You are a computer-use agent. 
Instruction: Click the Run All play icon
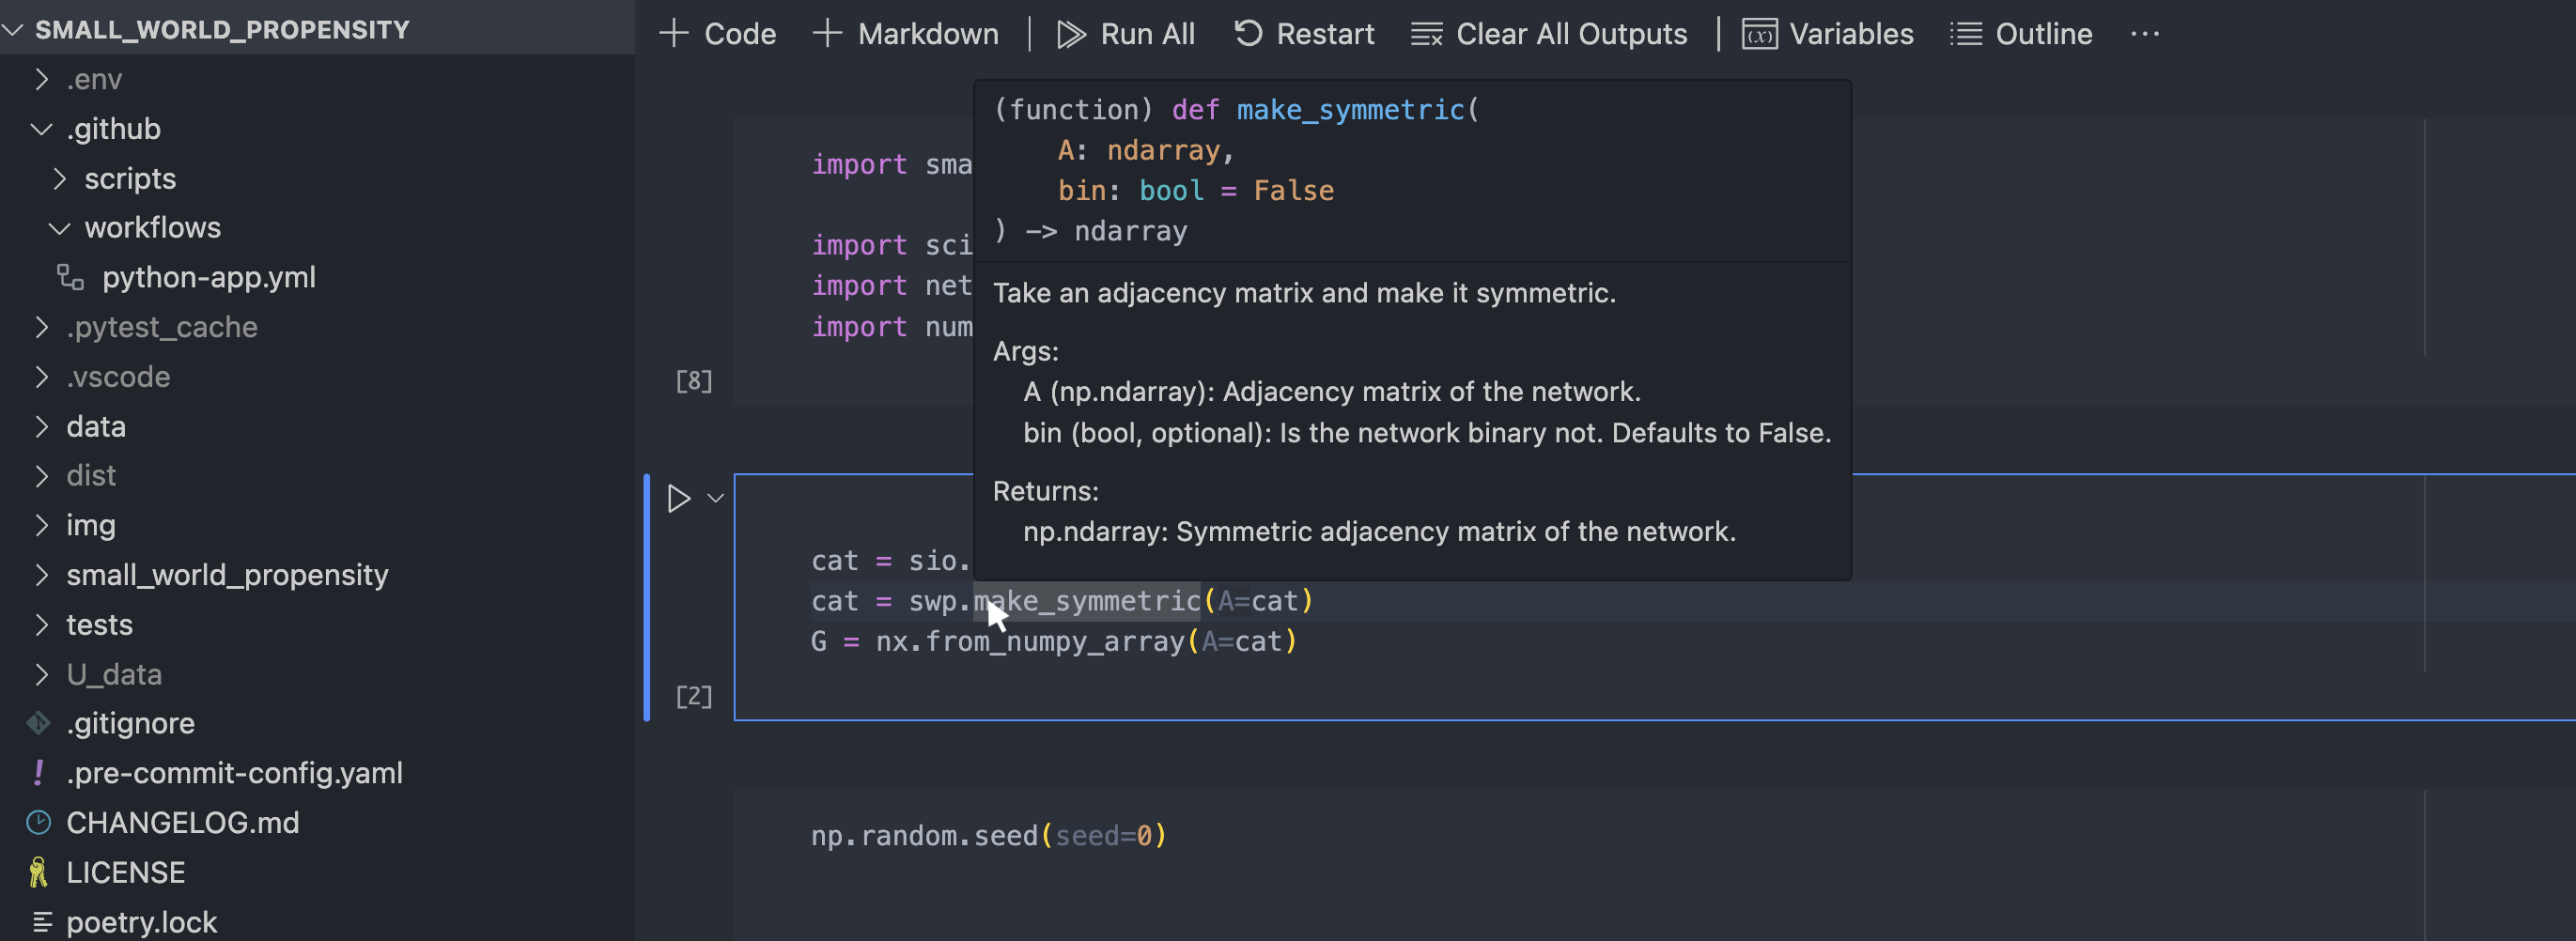[x=1070, y=34]
